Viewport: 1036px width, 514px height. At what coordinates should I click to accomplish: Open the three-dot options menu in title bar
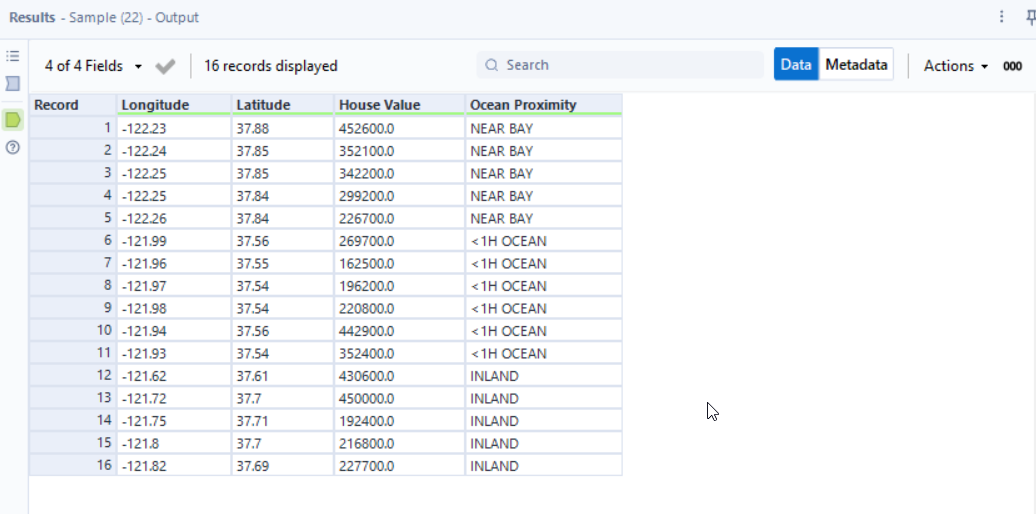coord(1002,17)
